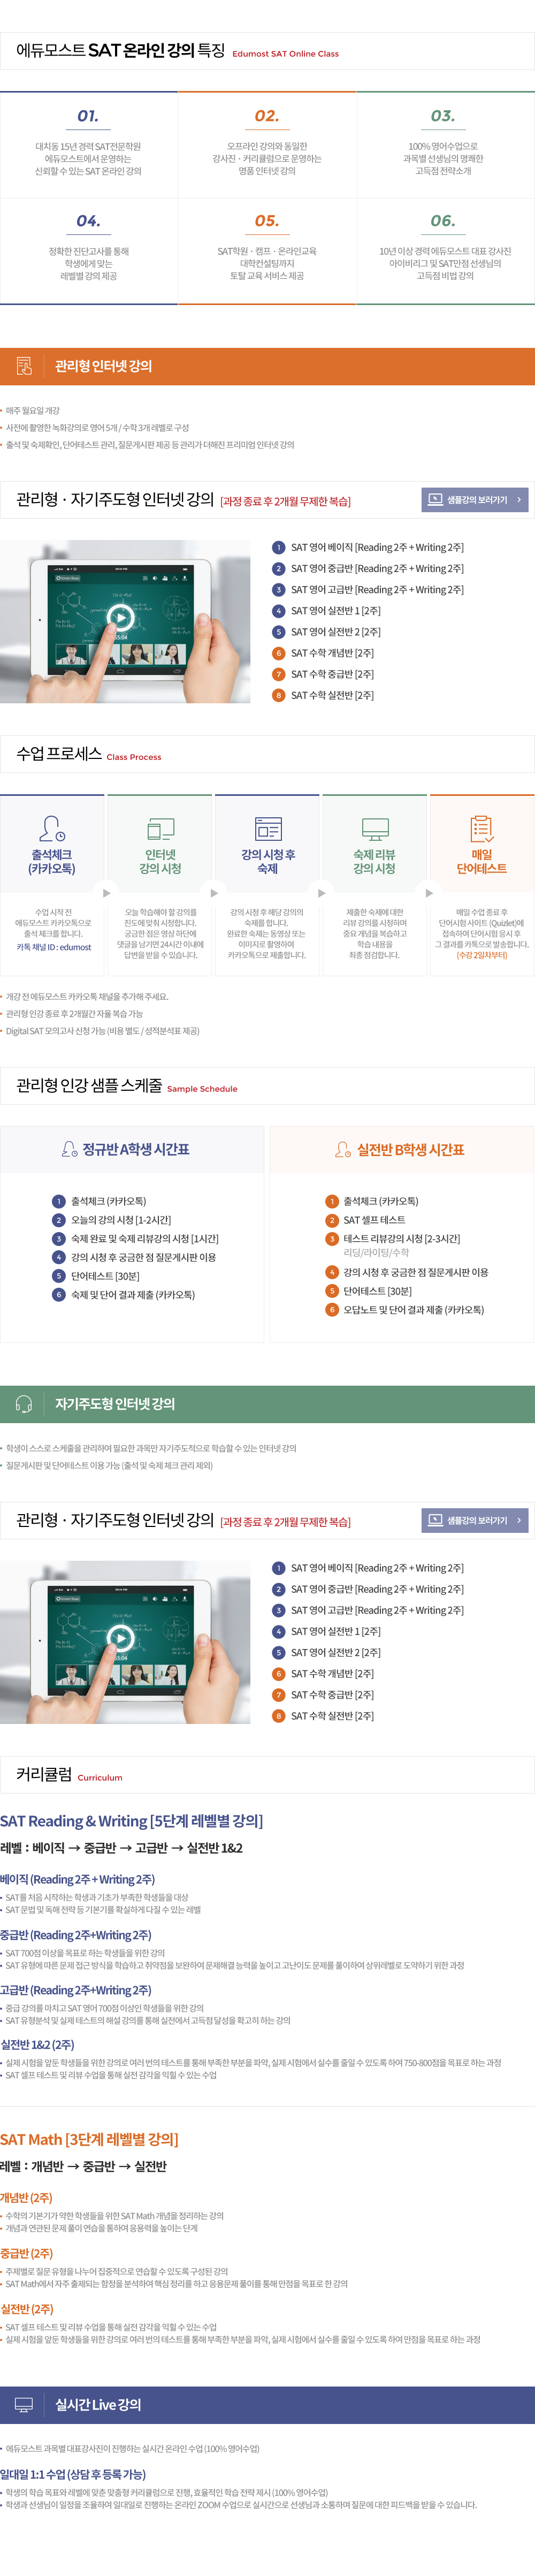Click the 수업 프로세스 heading
The height and width of the screenshot is (2576, 535).
[59, 754]
